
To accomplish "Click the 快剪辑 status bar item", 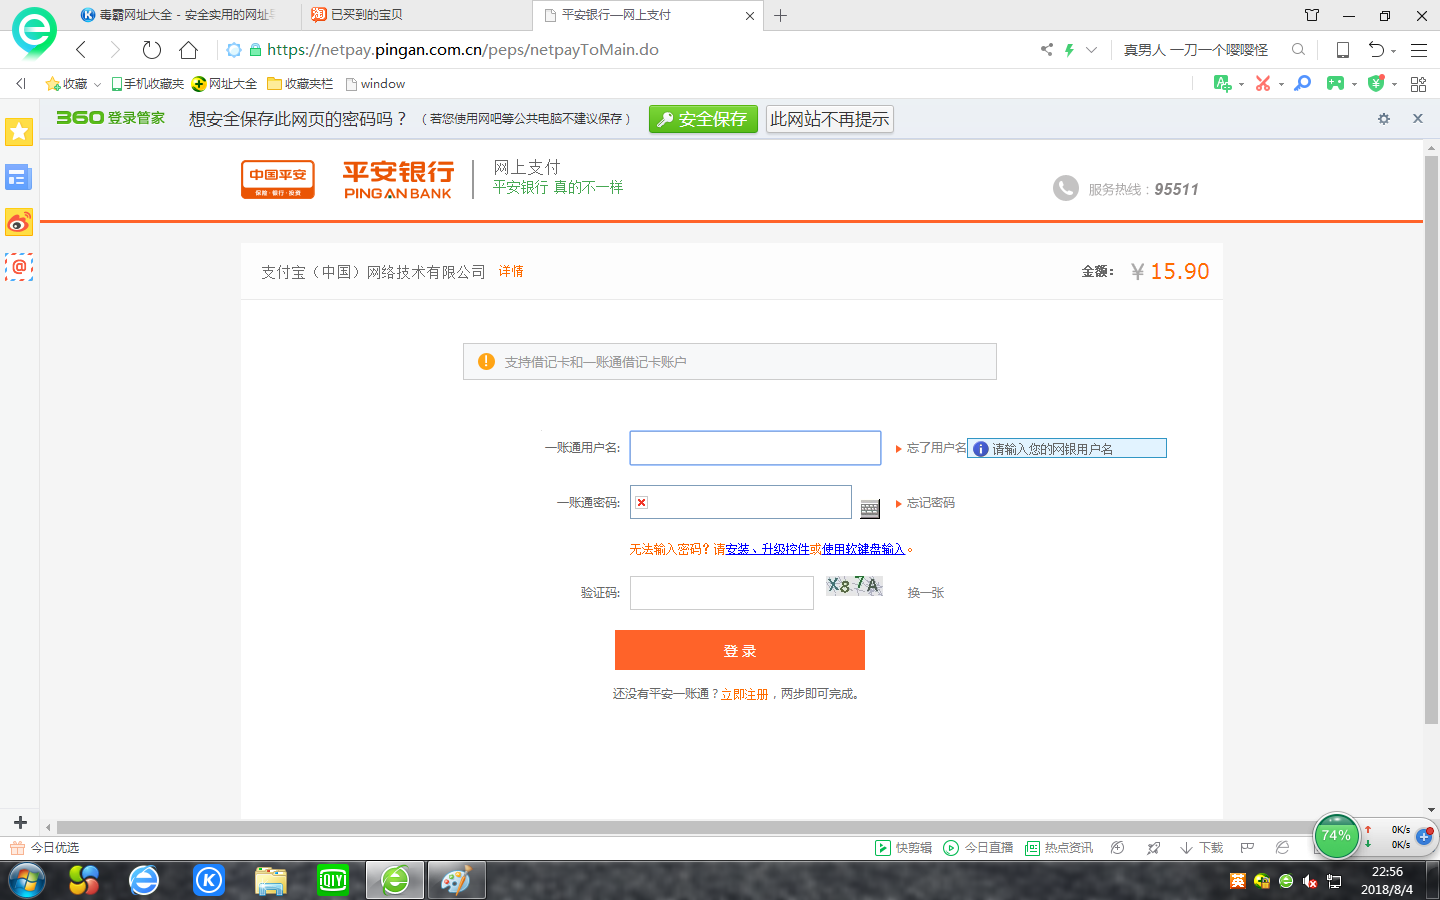I will coord(904,848).
